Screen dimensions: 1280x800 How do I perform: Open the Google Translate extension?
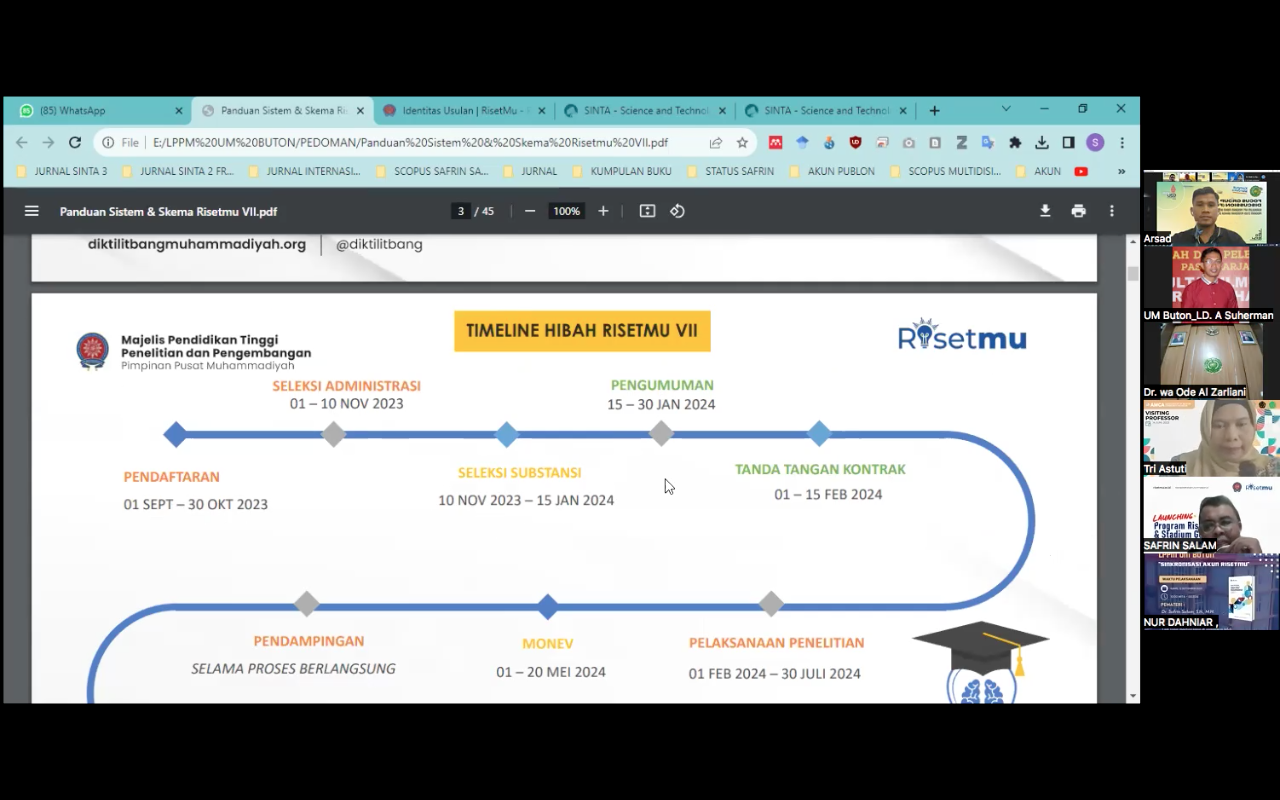[x=988, y=143]
